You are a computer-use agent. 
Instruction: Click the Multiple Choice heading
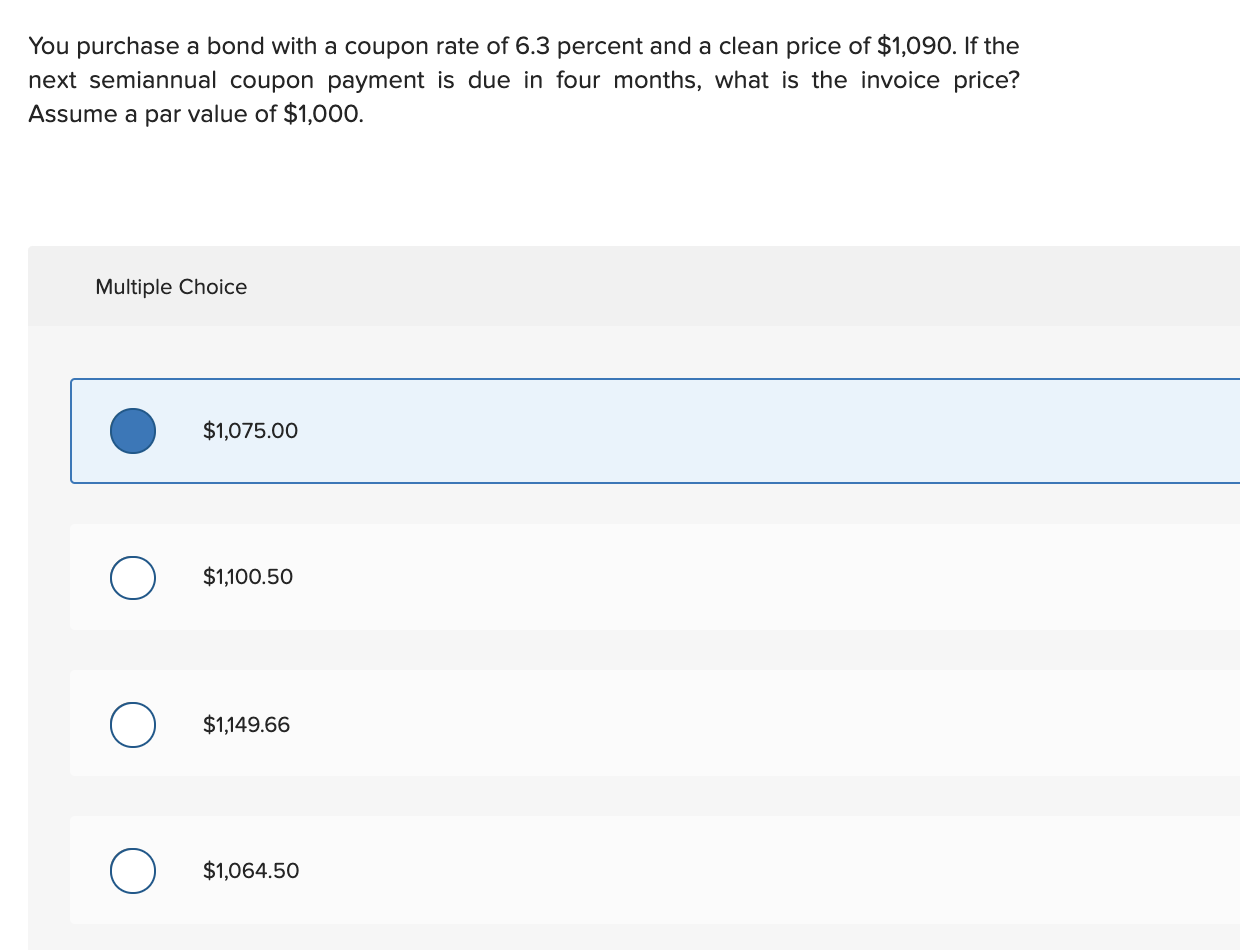(171, 287)
